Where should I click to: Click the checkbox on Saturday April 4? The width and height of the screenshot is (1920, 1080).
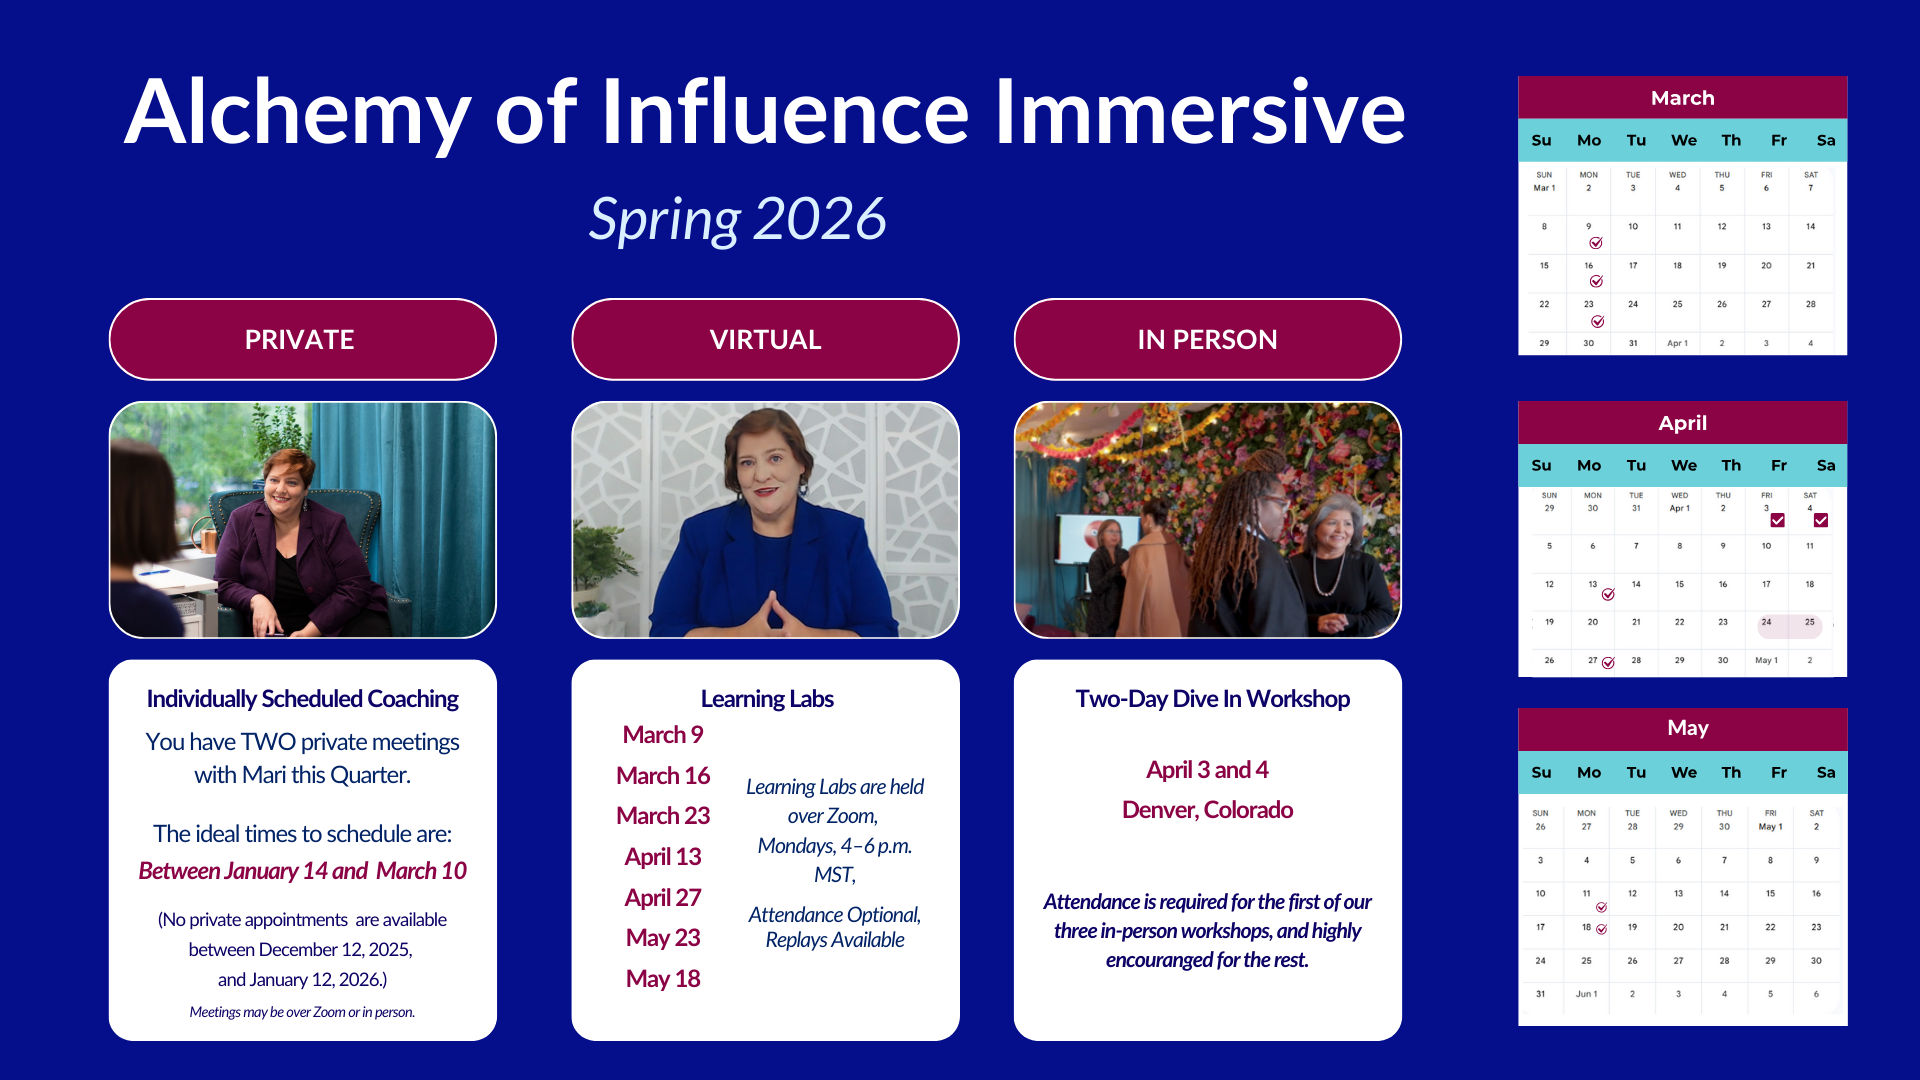1821,520
